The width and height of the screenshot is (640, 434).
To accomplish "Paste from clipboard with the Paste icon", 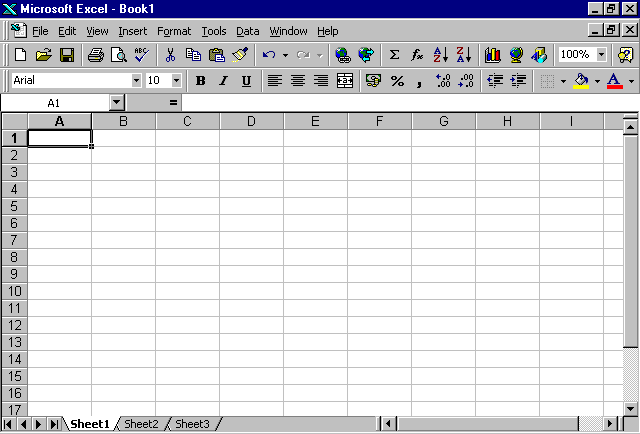I will click(x=217, y=54).
